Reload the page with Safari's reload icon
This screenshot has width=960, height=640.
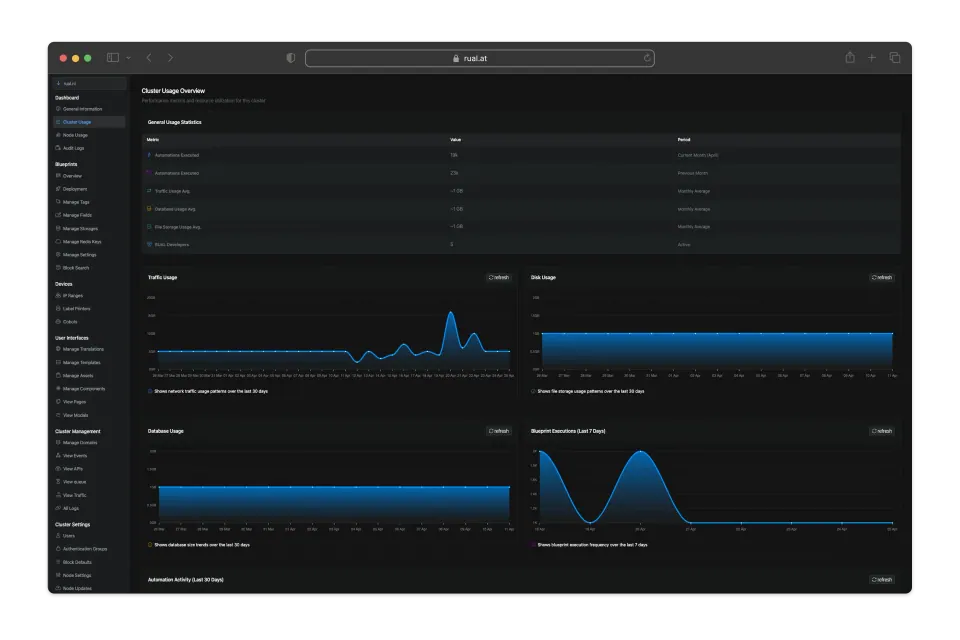[647, 58]
